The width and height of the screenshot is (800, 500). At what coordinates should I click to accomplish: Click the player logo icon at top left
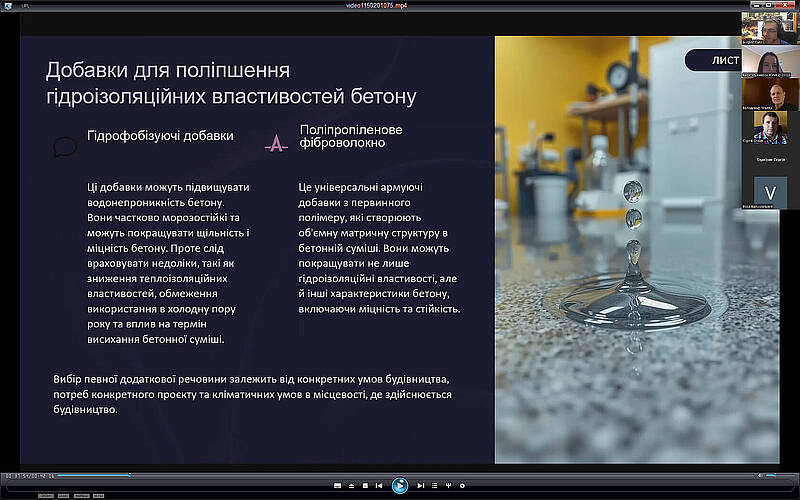coord(8,6)
